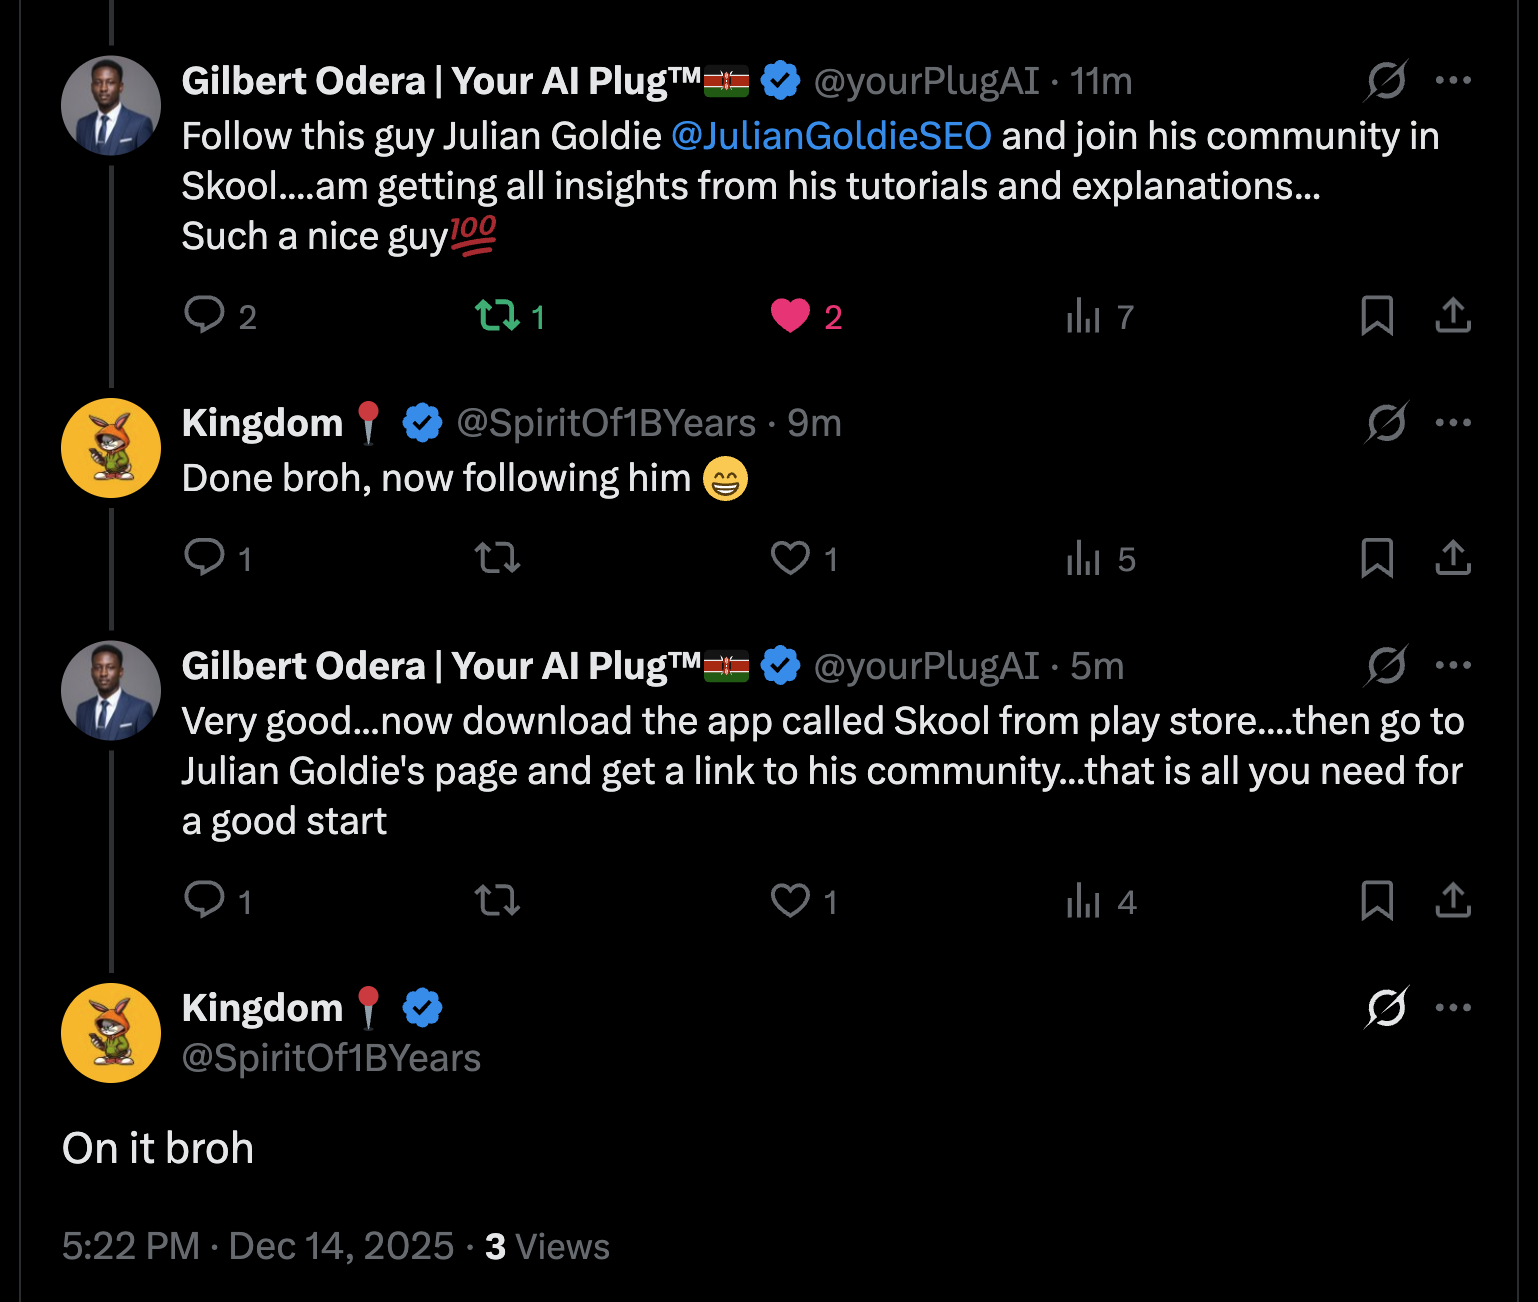Open the @SpiritOf1BYears handle on main post
The width and height of the screenshot is (1538, 1302).
pyautogui.click(x=331, y=1058)
